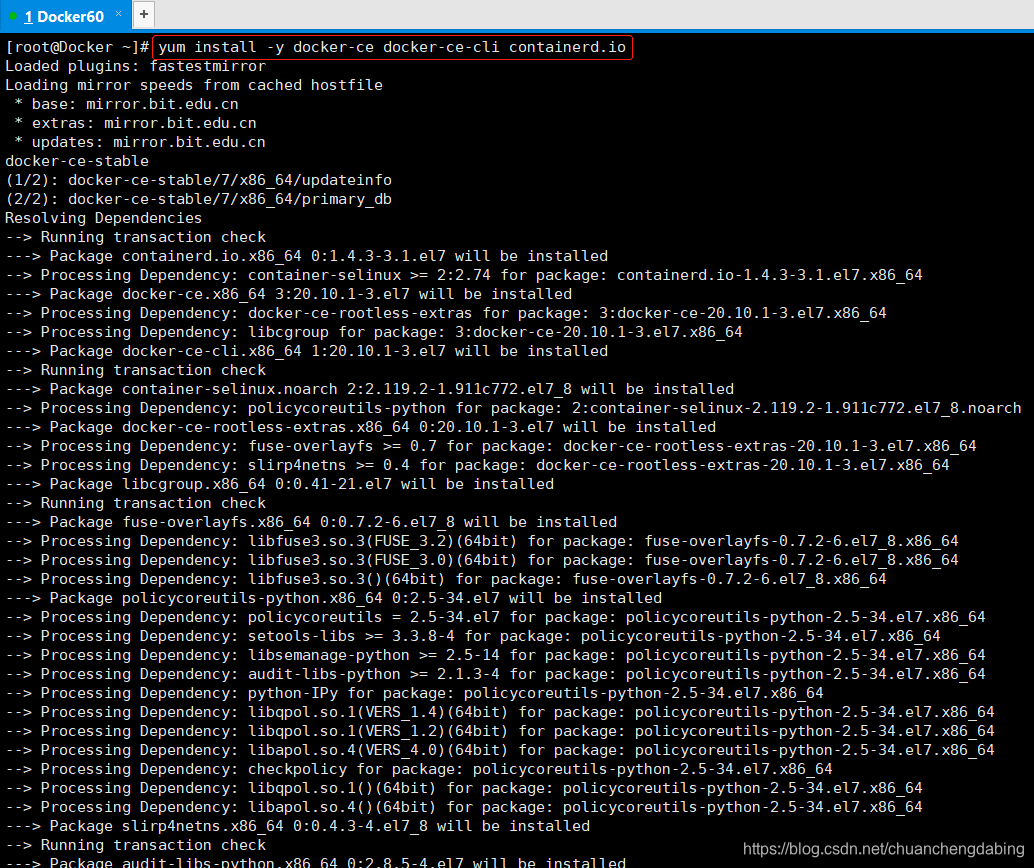
Task: Click the (1/2) updateinfo line
Action: (x=198, y=180)
